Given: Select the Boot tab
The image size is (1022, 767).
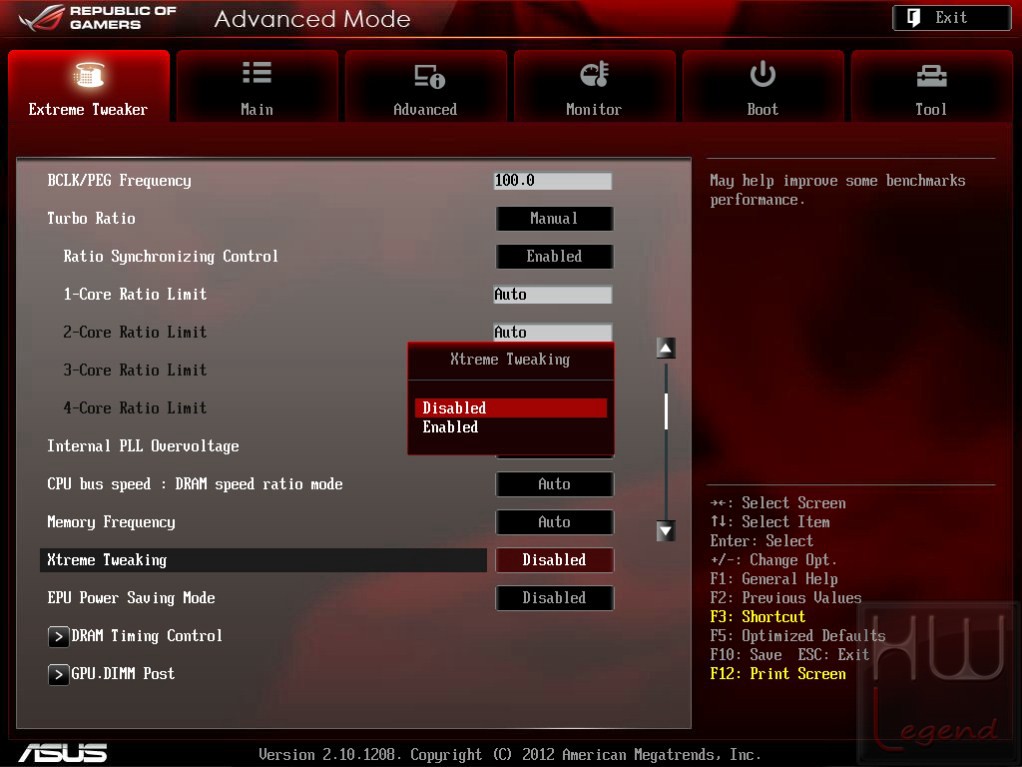Looking at the screenshot, I should coord(763,86).
